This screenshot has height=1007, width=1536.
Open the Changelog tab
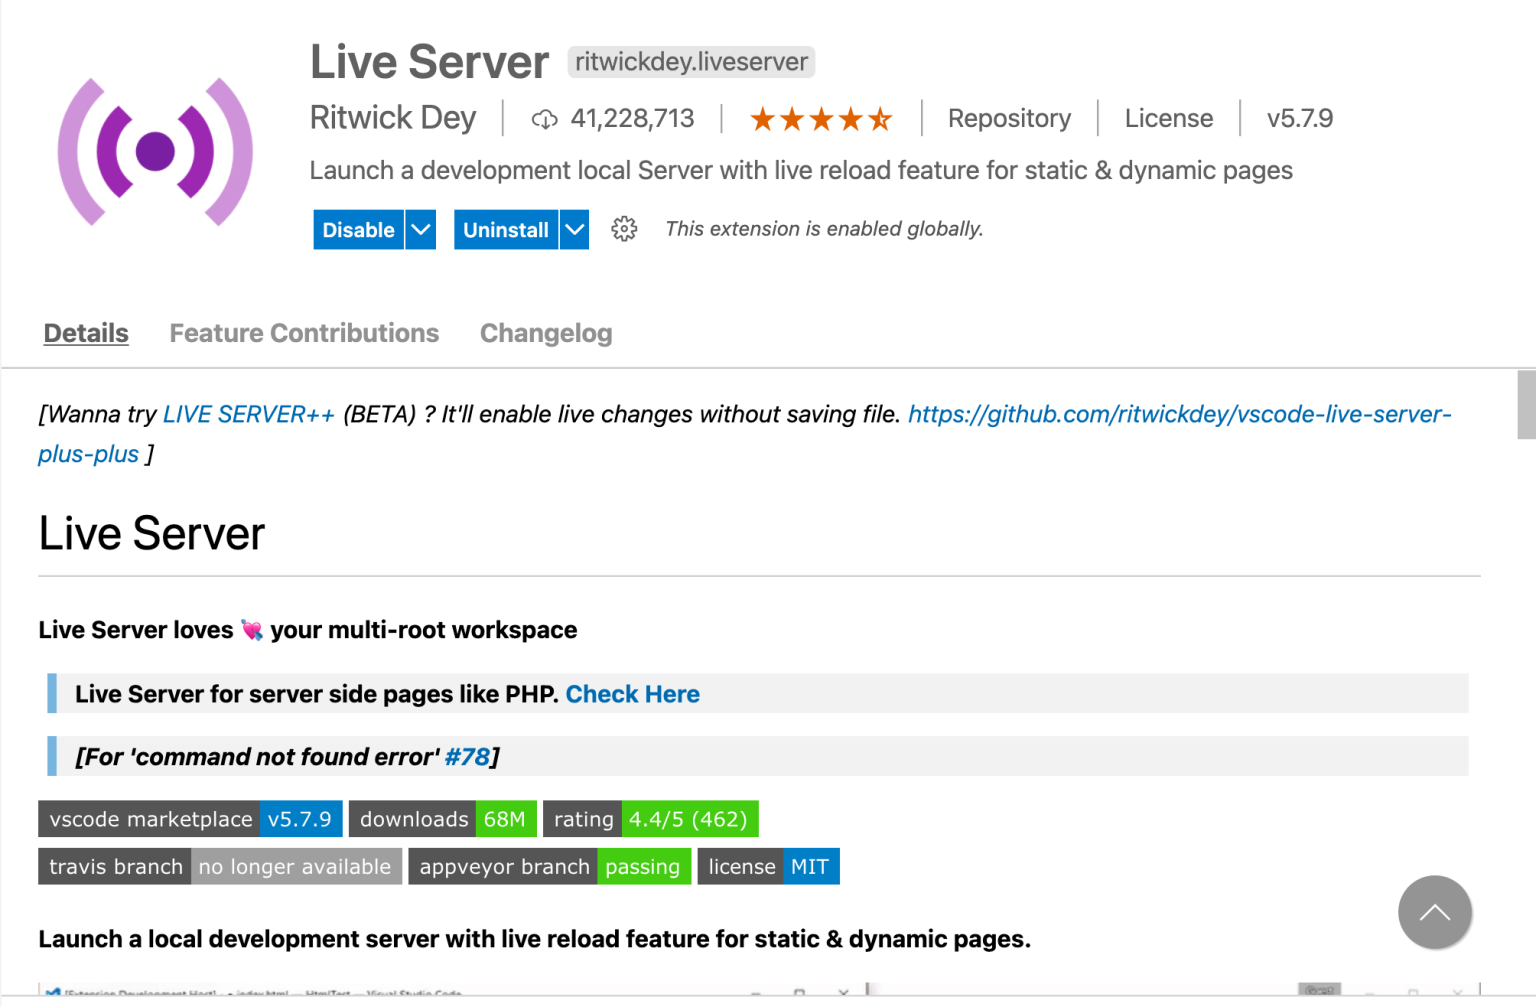click(546, 333)
